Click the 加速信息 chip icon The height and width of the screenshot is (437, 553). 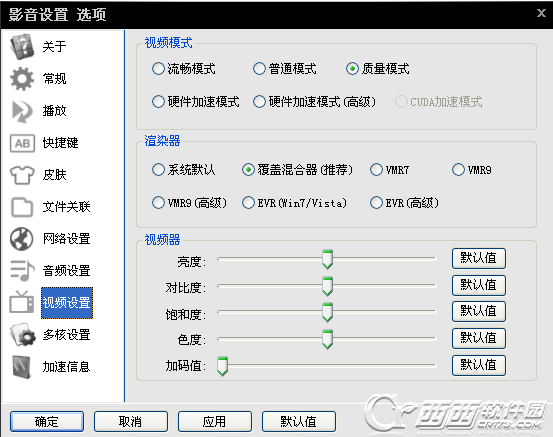tap(22, 366)
